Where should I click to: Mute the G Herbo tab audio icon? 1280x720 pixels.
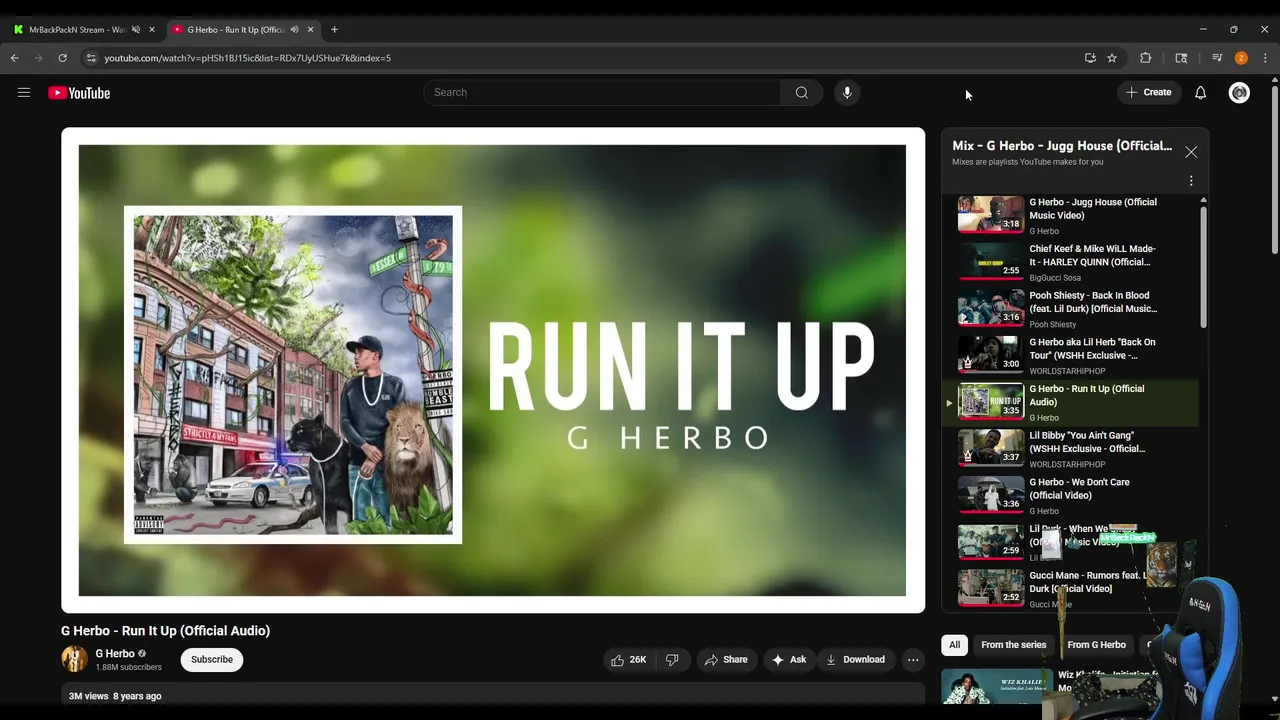294,29
